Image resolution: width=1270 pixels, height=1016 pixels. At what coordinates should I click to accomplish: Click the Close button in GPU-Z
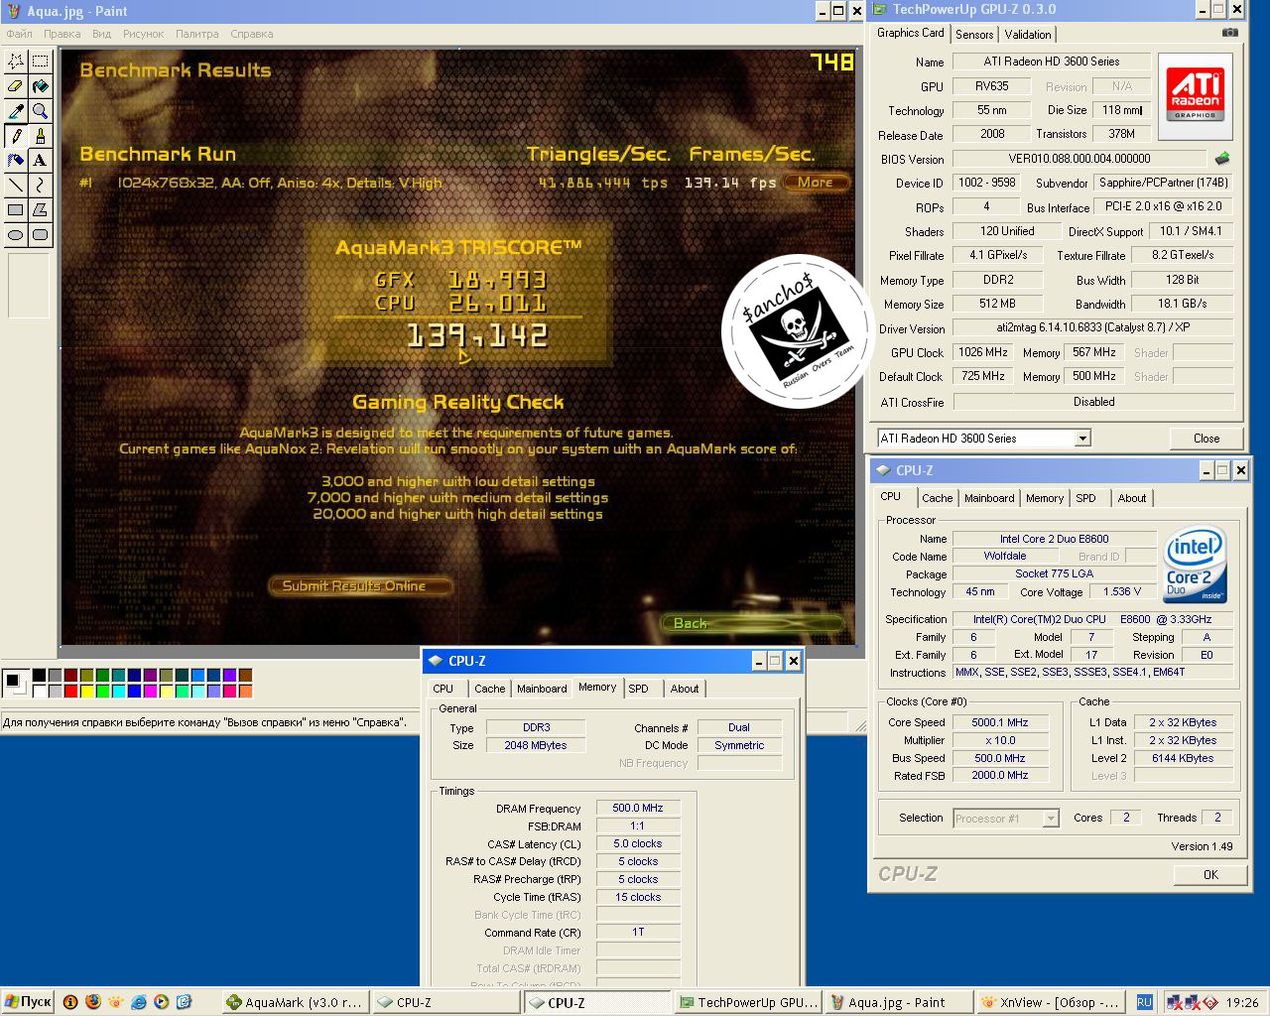[1206, 438]
